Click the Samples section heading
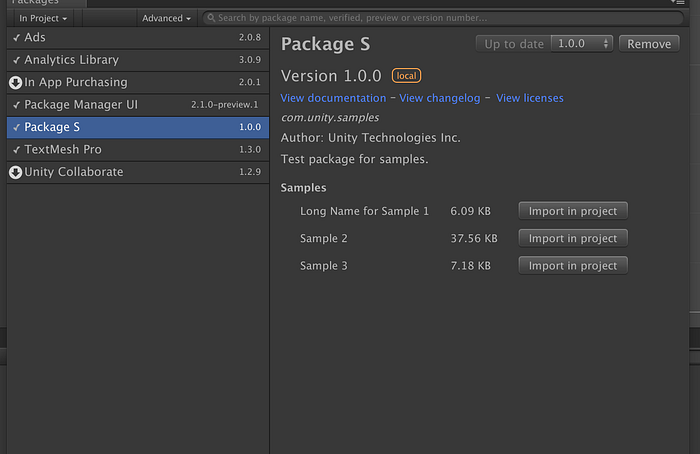Image resolution: width=700 pixels, height=454 pixels. point(304,188)
